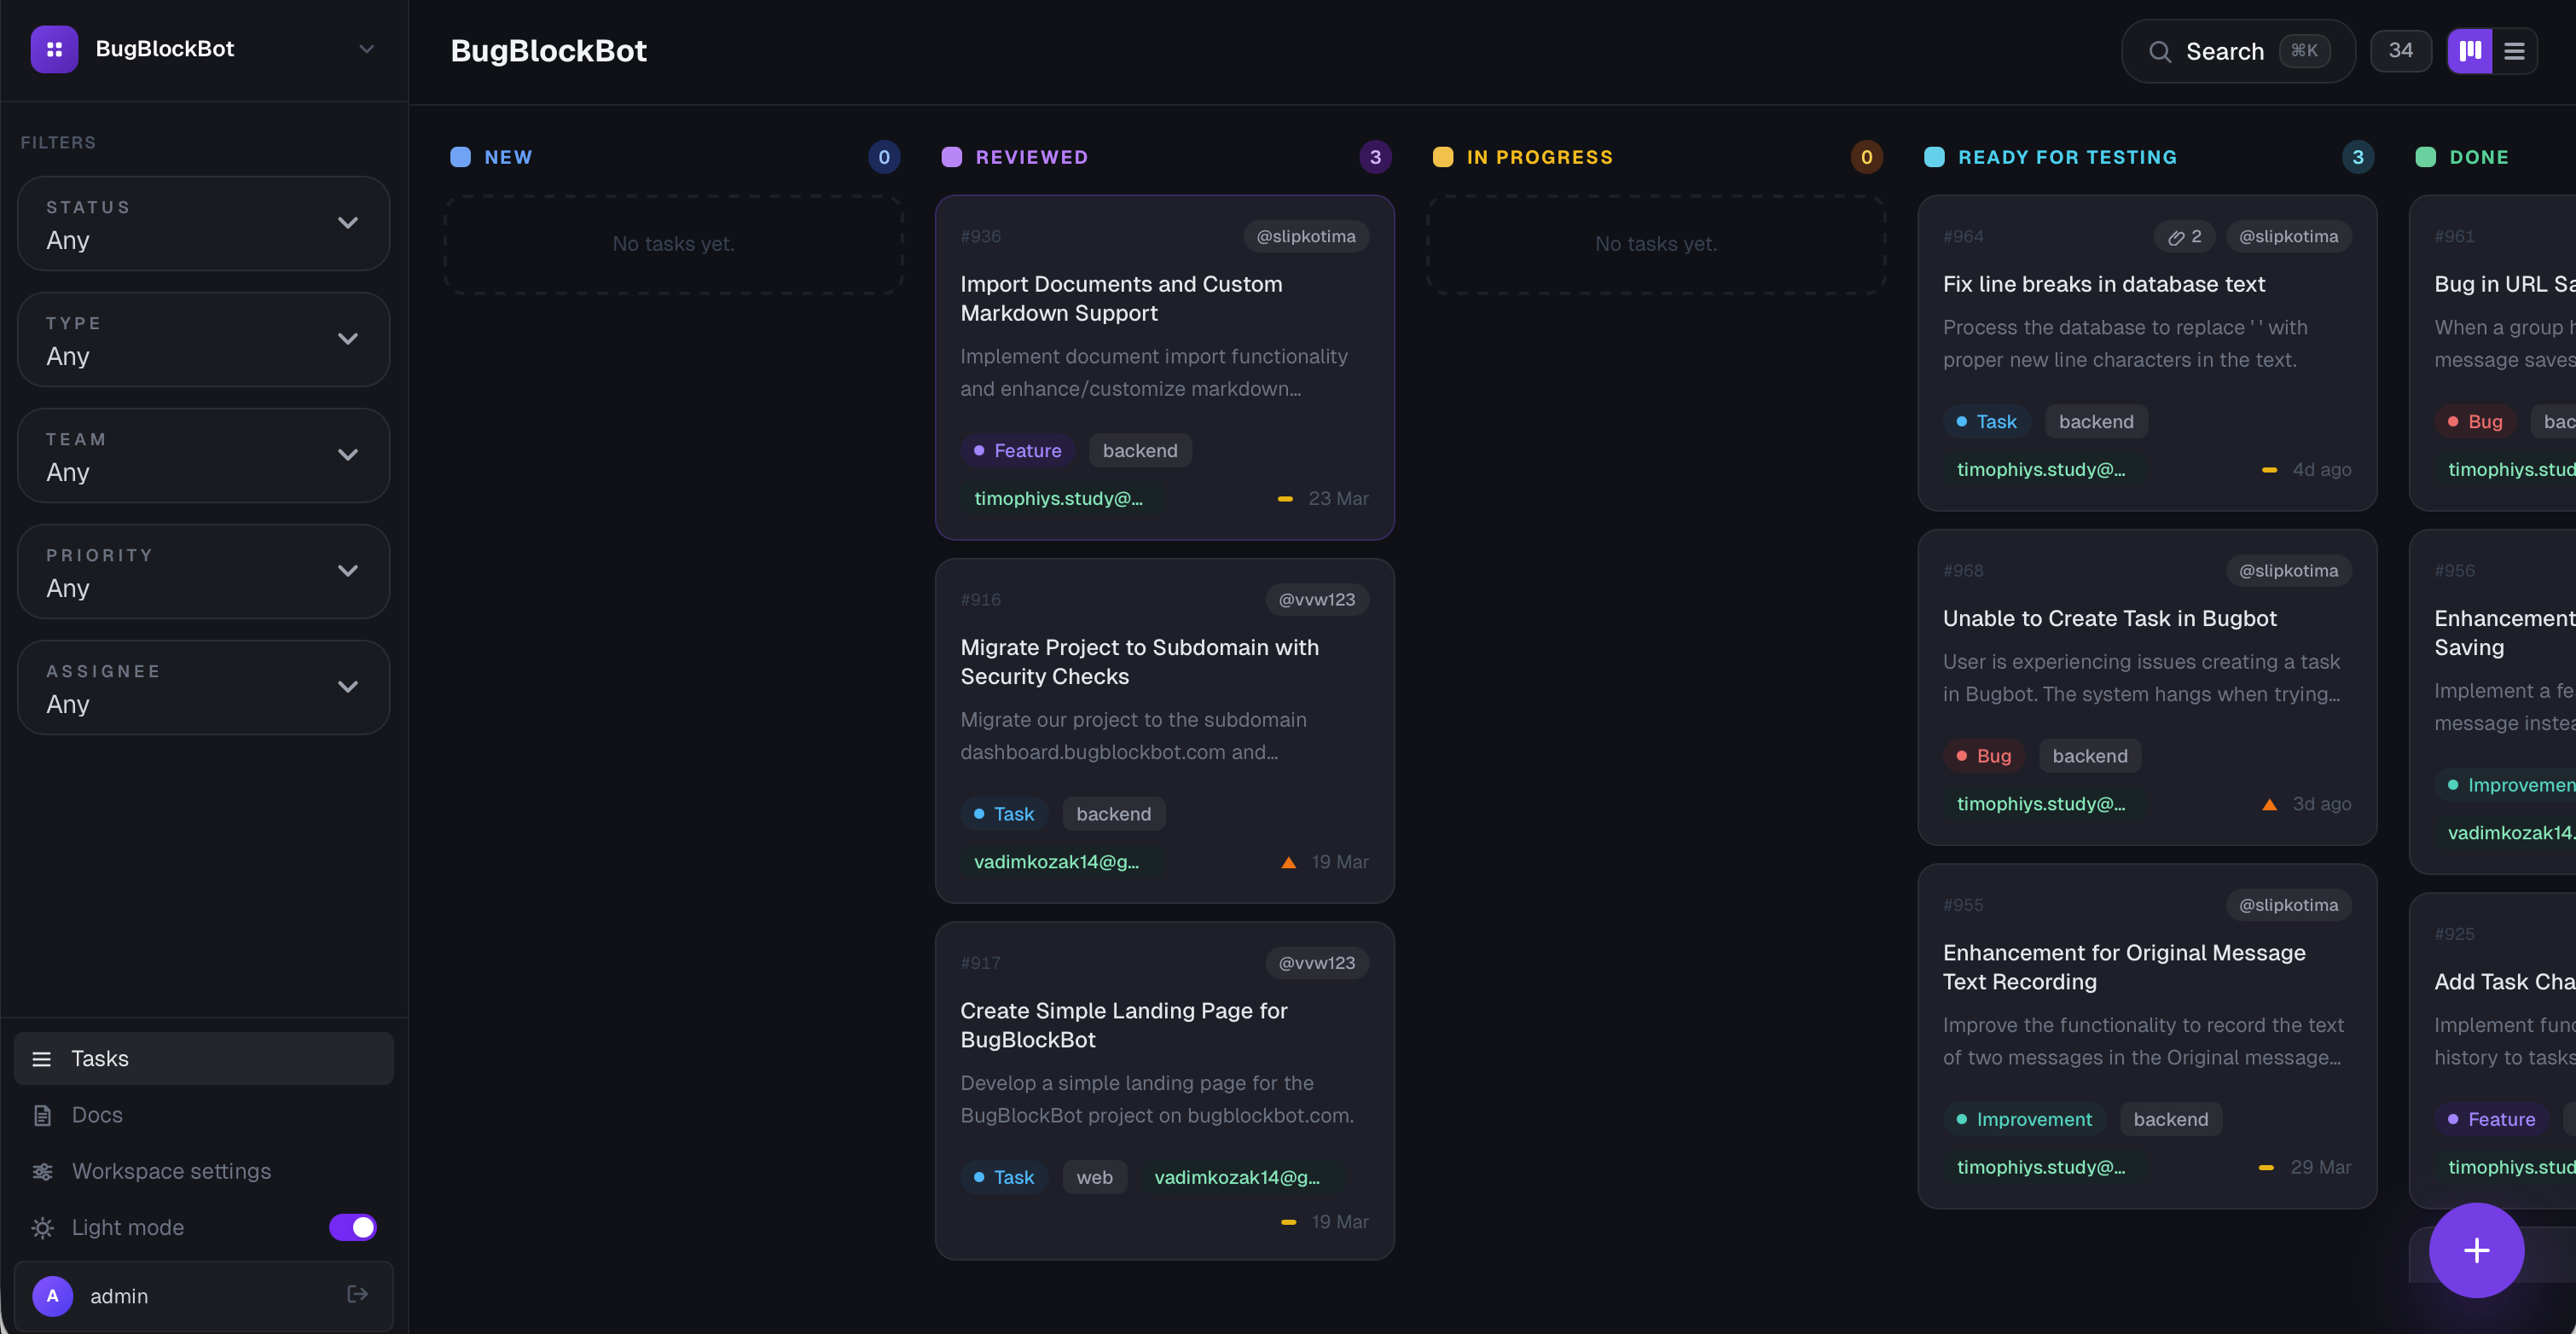Click the 34 notifications counter
The width and height of the screenshot is (2576, 1334).
(2402, 50)
